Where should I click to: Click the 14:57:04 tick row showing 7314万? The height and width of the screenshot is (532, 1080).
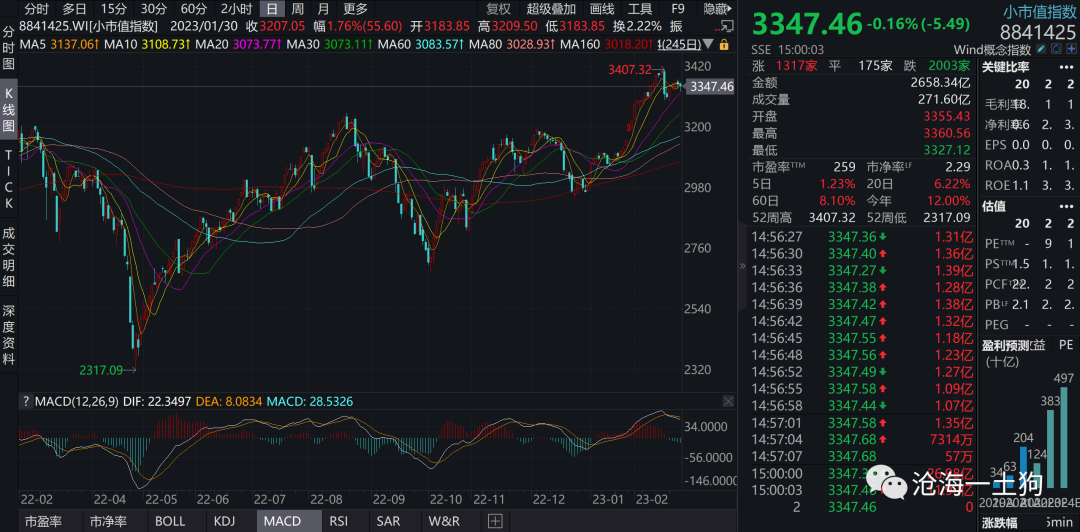861,439
